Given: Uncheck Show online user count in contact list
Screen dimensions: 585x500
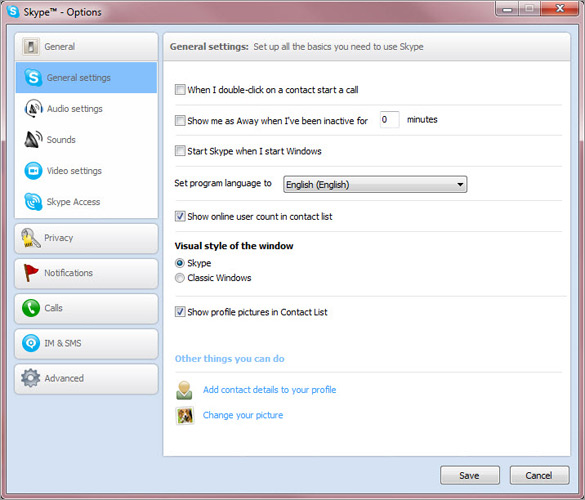Looking at the screenshot, I should pos(180,216).
